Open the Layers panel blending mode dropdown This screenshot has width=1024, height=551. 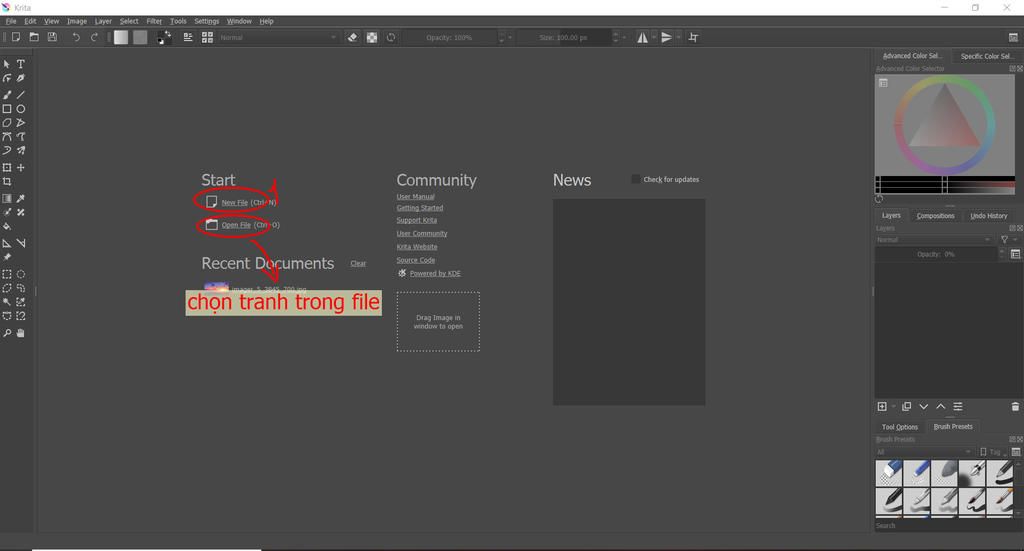click(x=934, y=240)
